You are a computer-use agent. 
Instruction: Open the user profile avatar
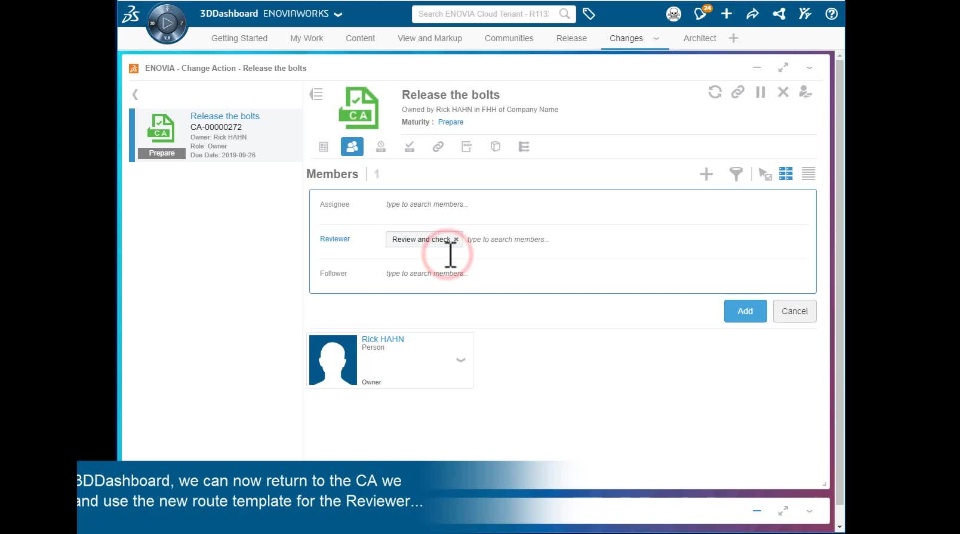coord(673,13)
